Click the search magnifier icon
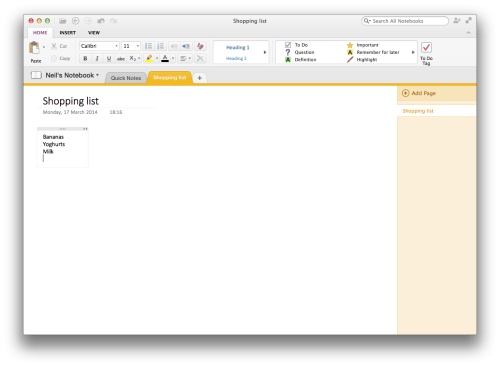Viewport: 500px width, 367px height. (x=367, y=21)
